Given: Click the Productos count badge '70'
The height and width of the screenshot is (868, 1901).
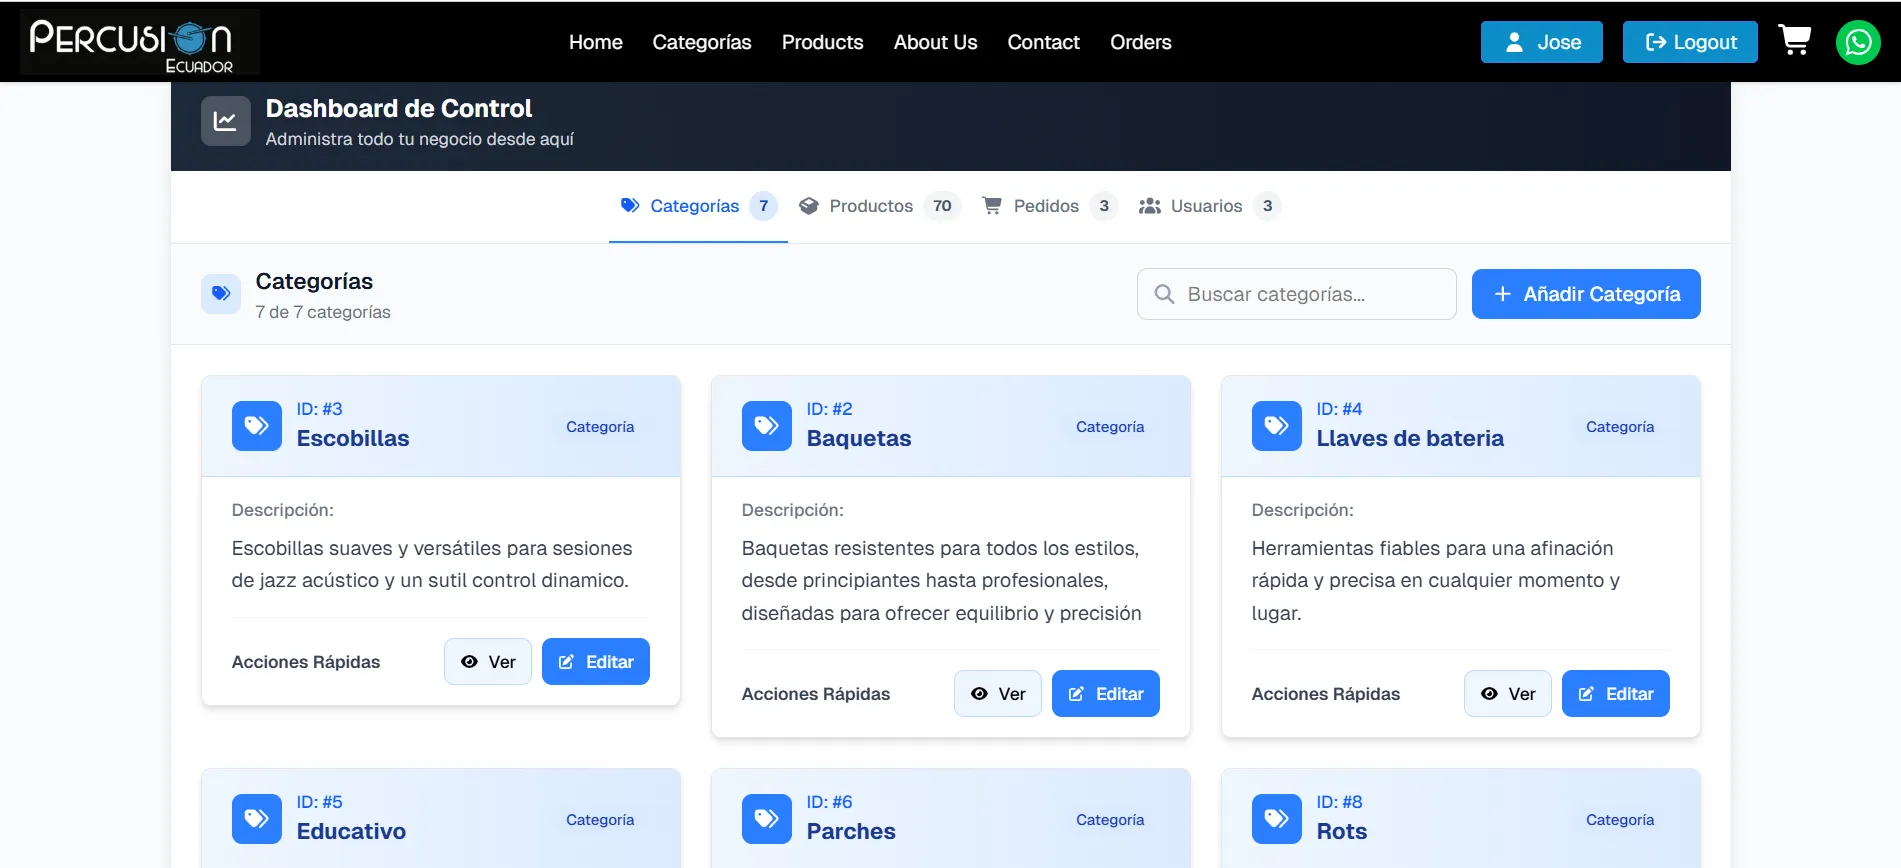Looking at the screenshot, I should coord(942,206).
